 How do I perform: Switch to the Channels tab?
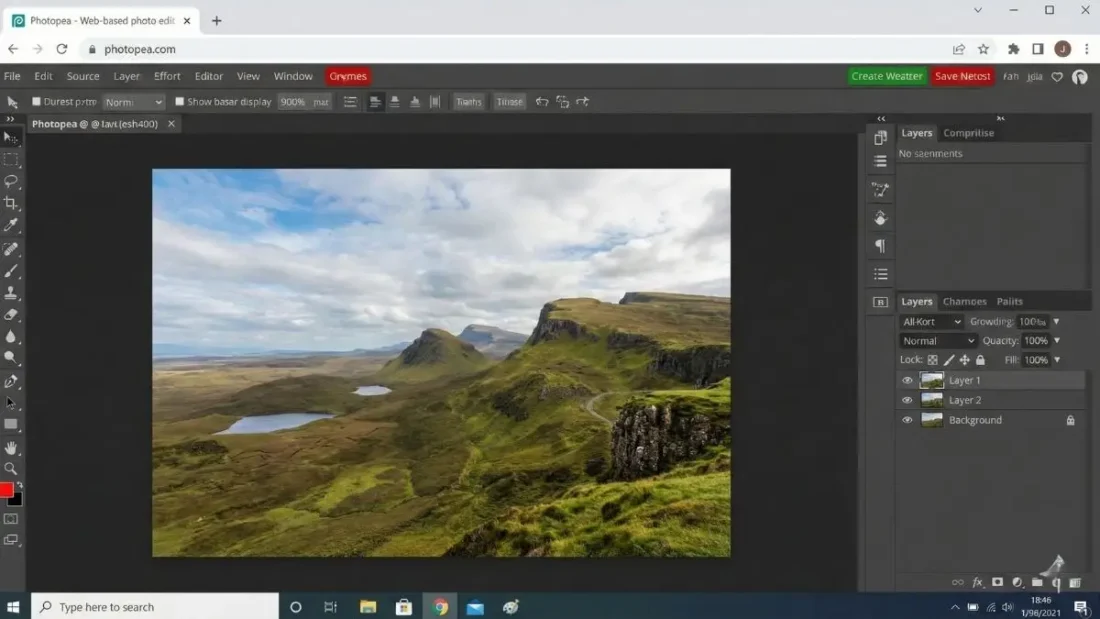click(964, 301)
